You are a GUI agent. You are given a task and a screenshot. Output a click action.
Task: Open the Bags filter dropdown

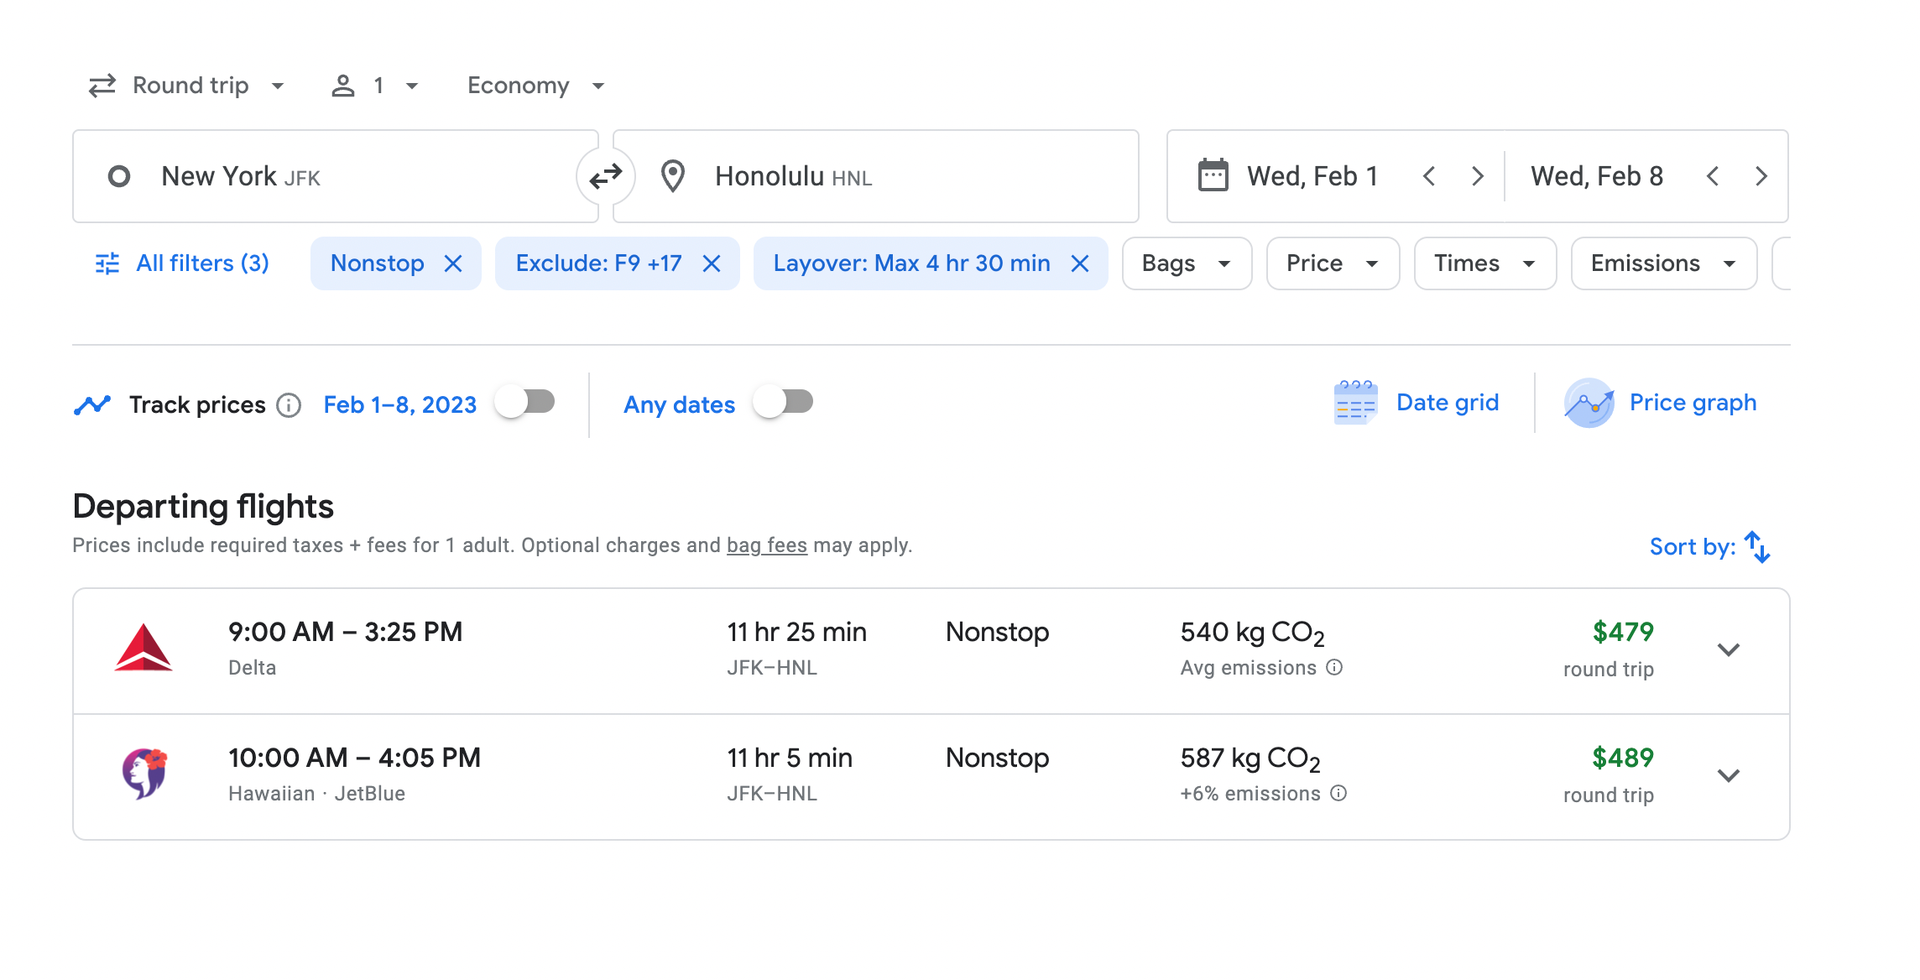click(1186, 264)
